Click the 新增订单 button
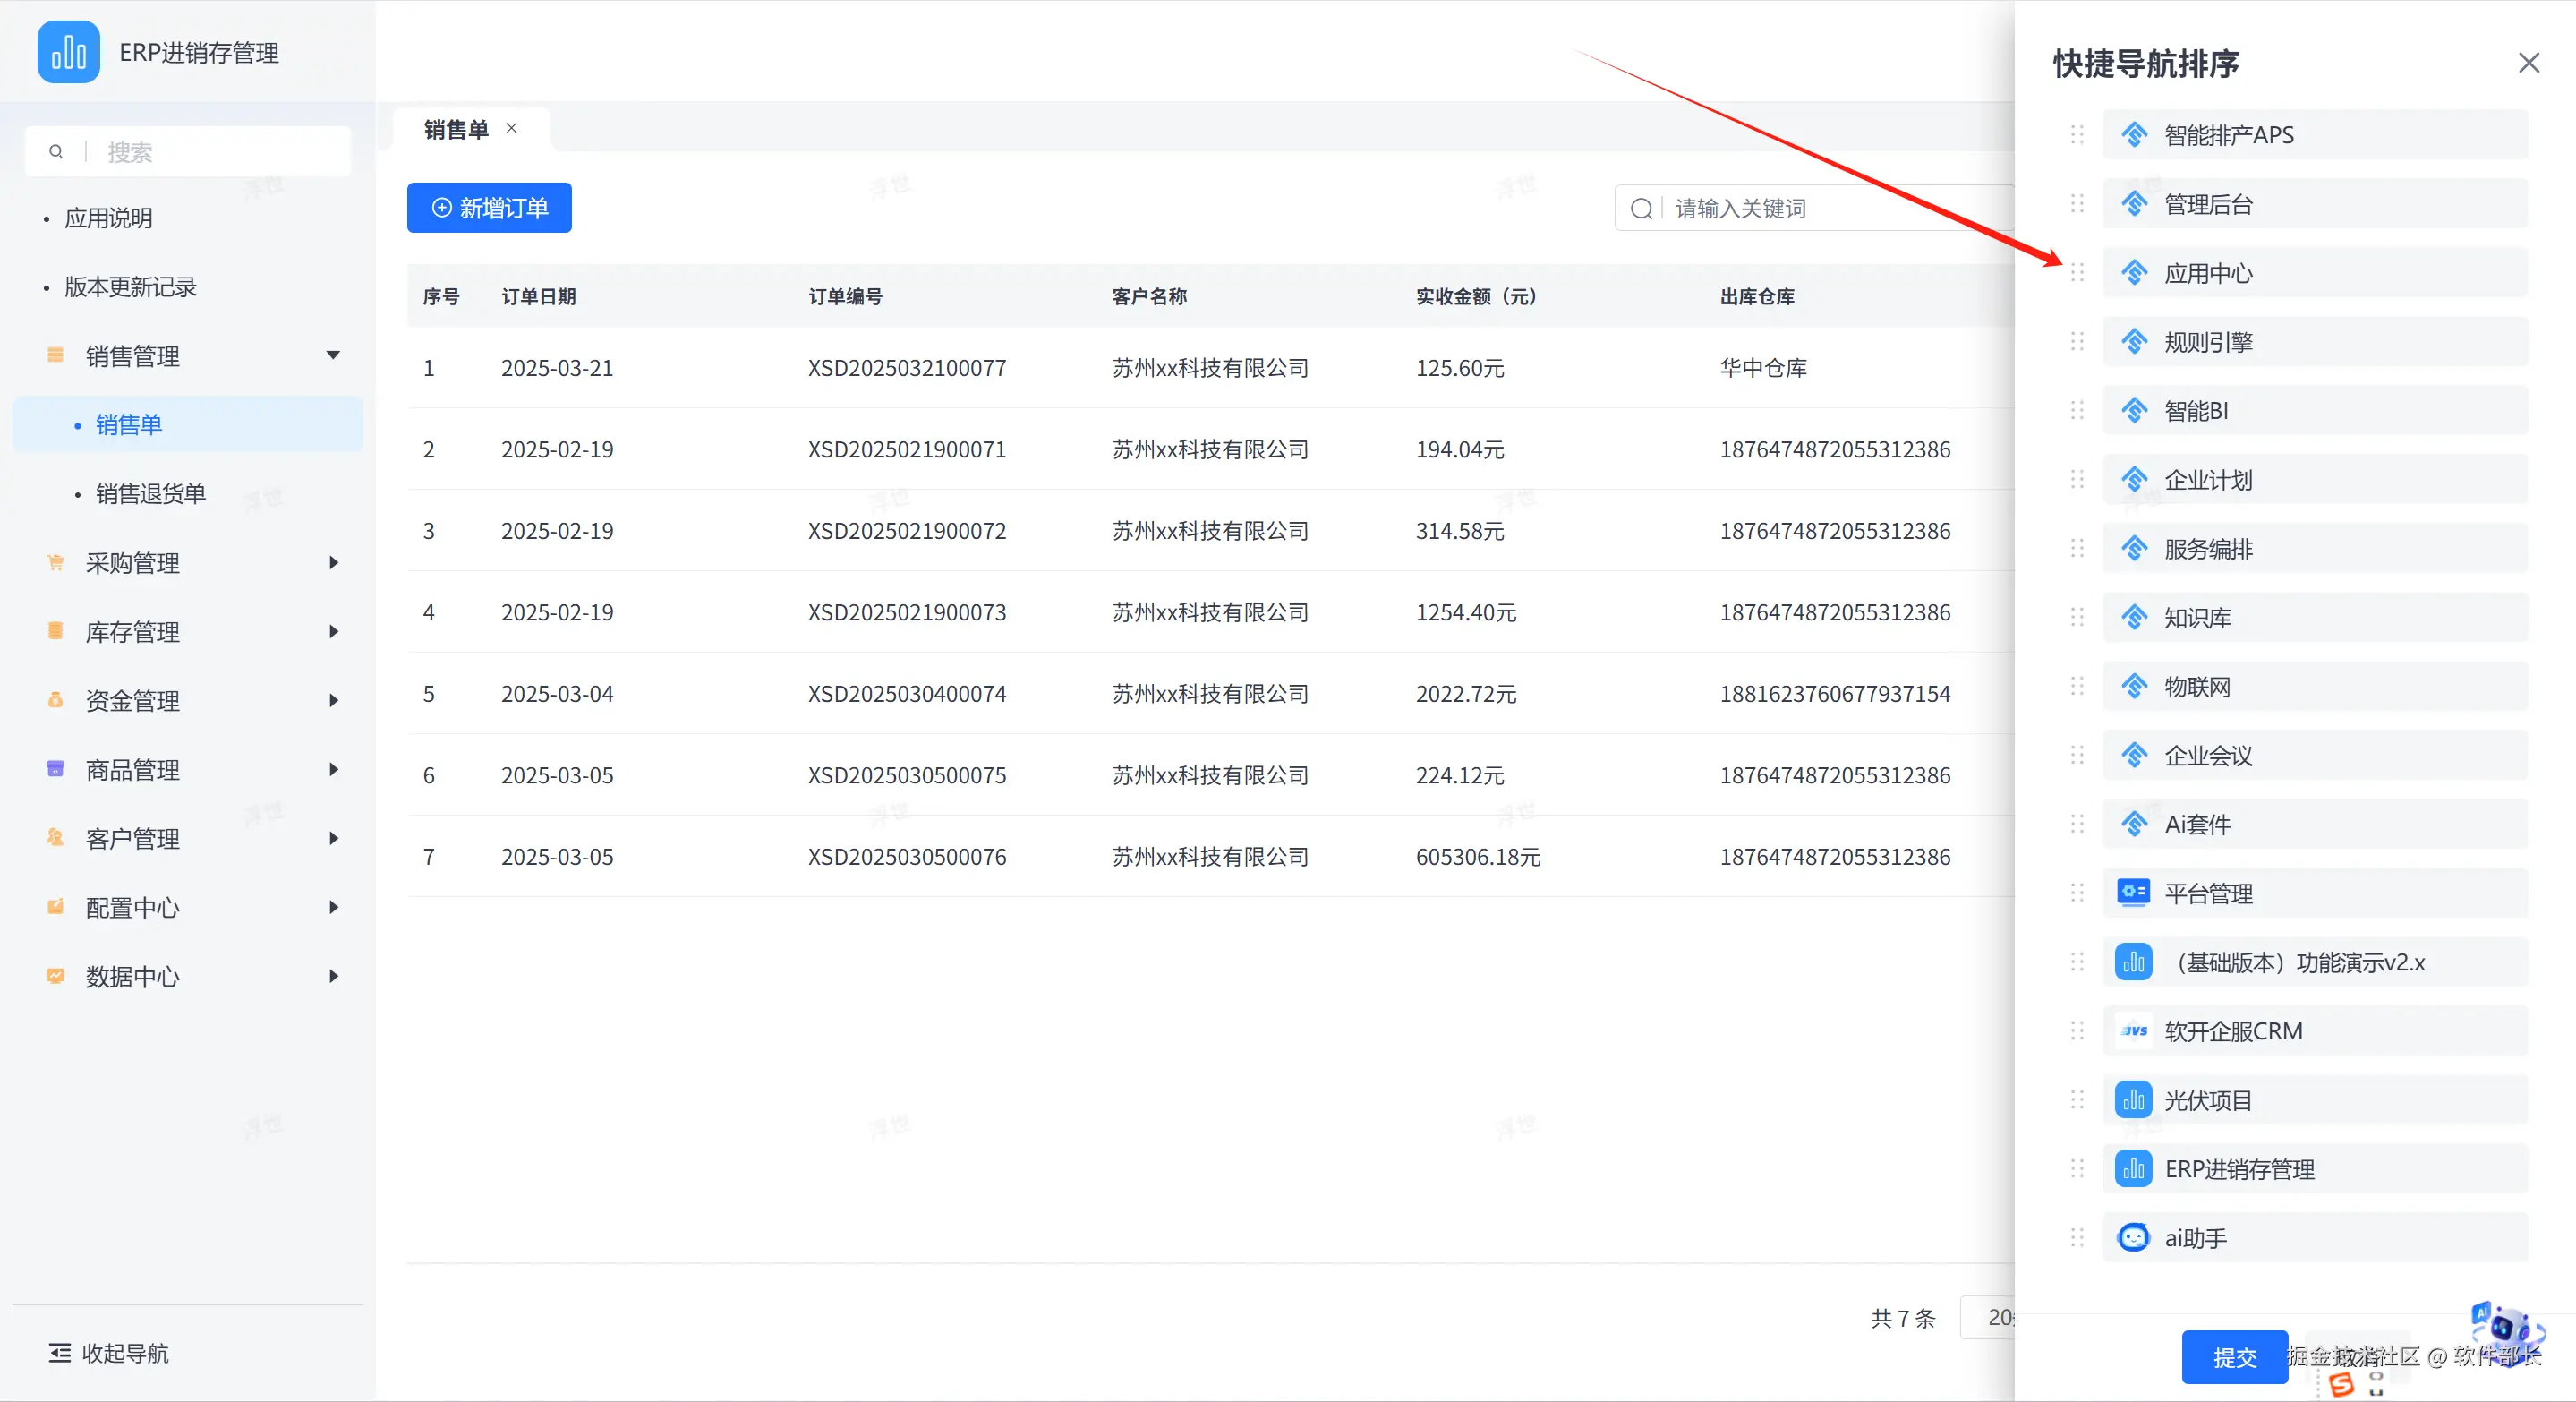The width and height of the screenshot is (2576, 1402). [489, 208]
